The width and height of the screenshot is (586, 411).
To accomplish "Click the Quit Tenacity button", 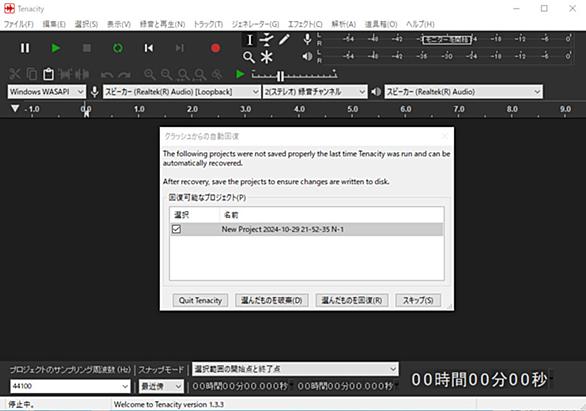I will point(200,300).
